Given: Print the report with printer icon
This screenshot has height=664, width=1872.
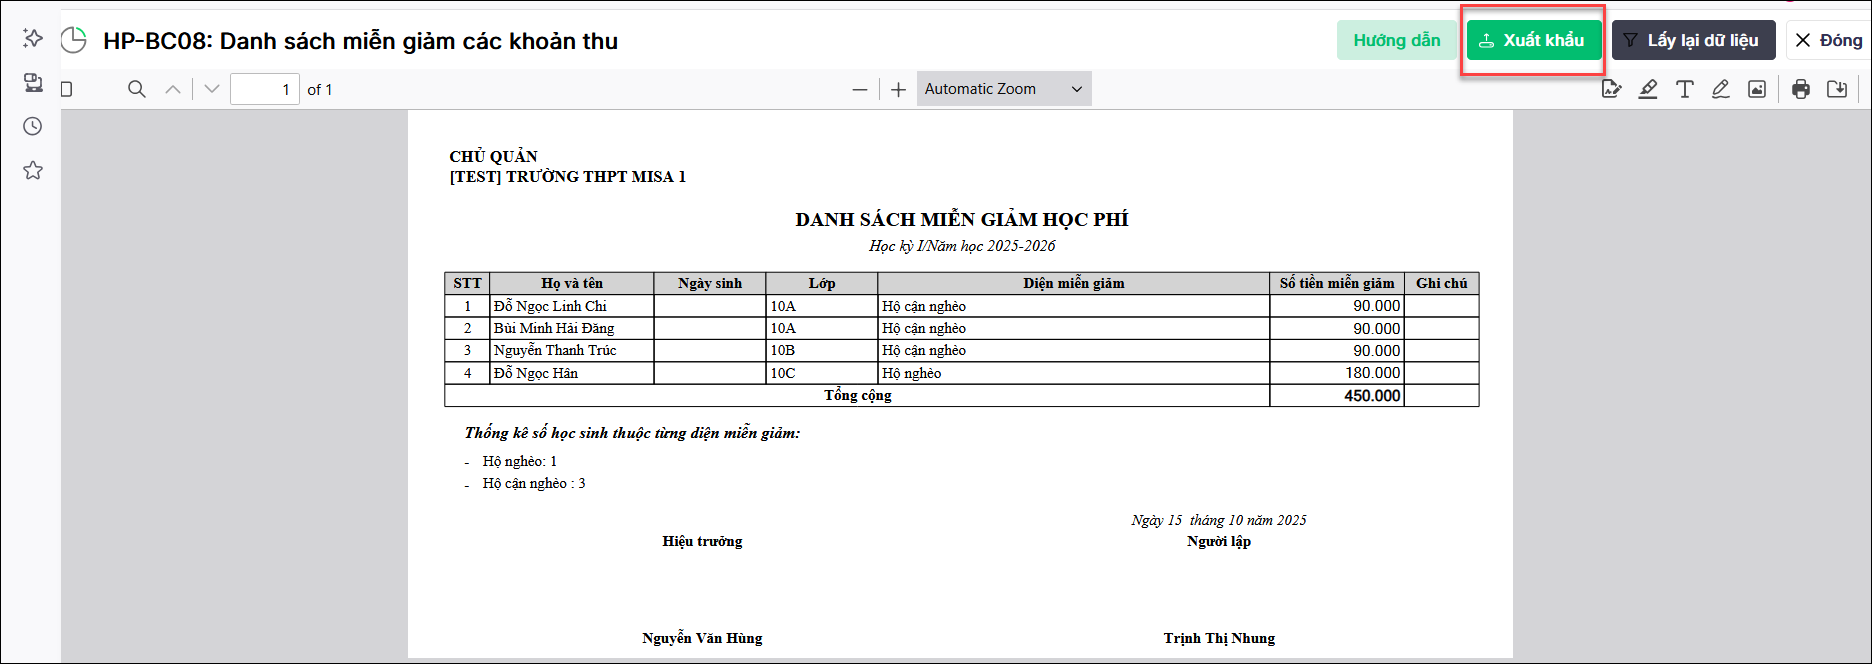Looking at the screenshot, I should [1801, 89].
